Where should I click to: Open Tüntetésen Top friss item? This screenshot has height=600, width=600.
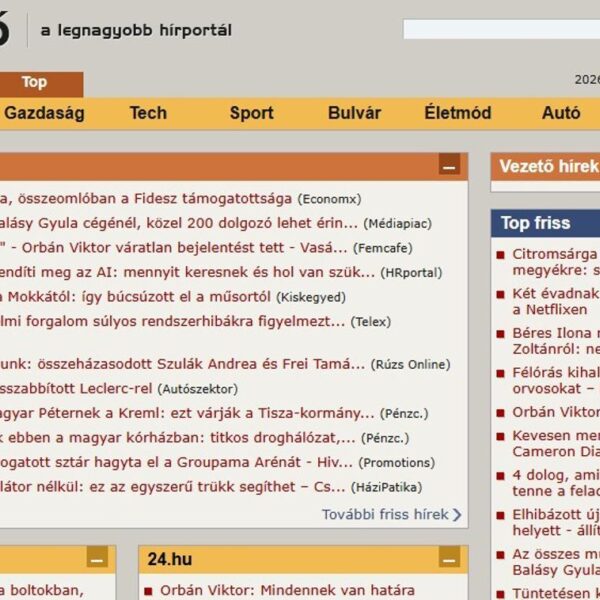tap(556, 593)
